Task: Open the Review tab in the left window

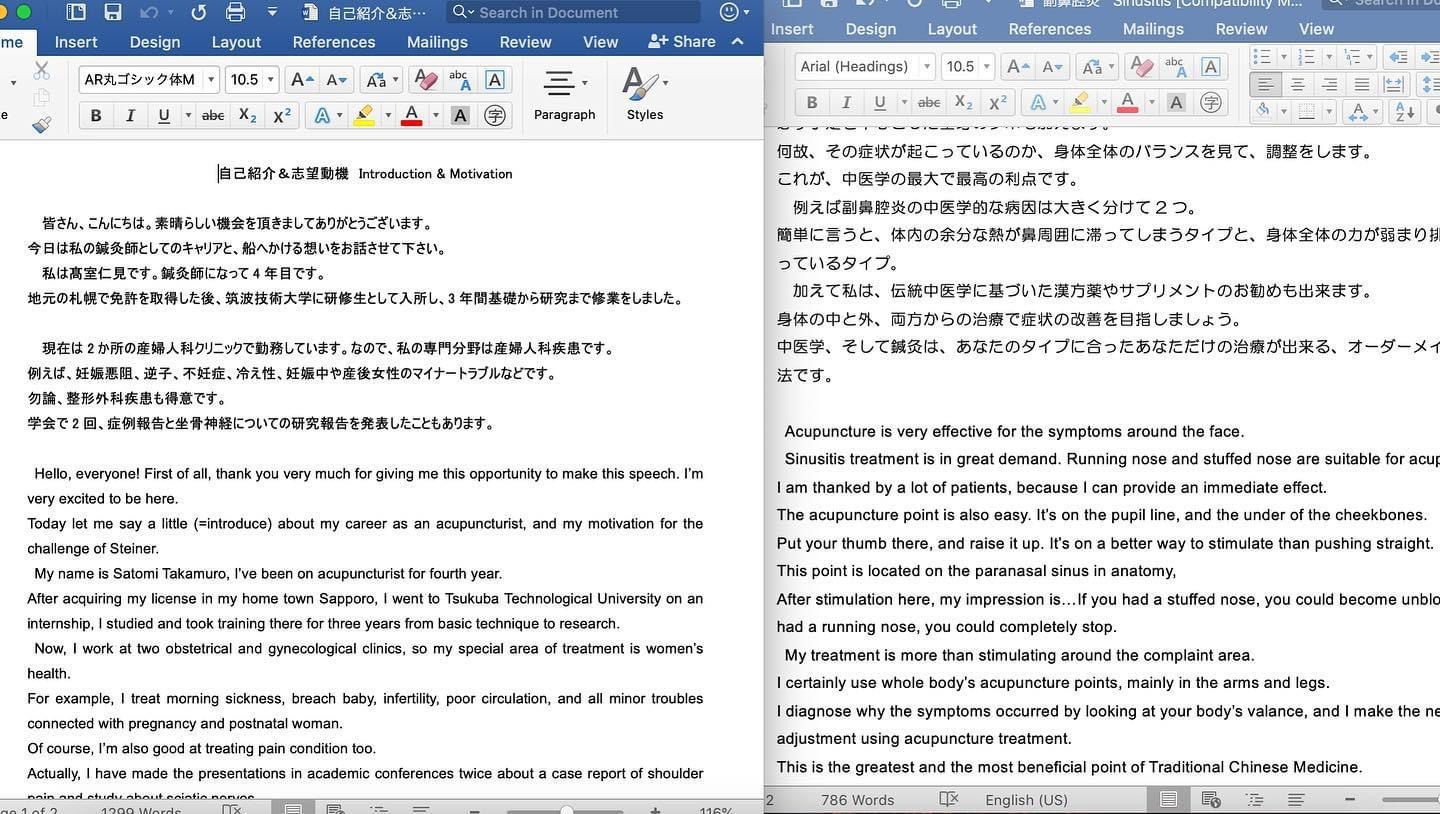Action: (525, 42)
